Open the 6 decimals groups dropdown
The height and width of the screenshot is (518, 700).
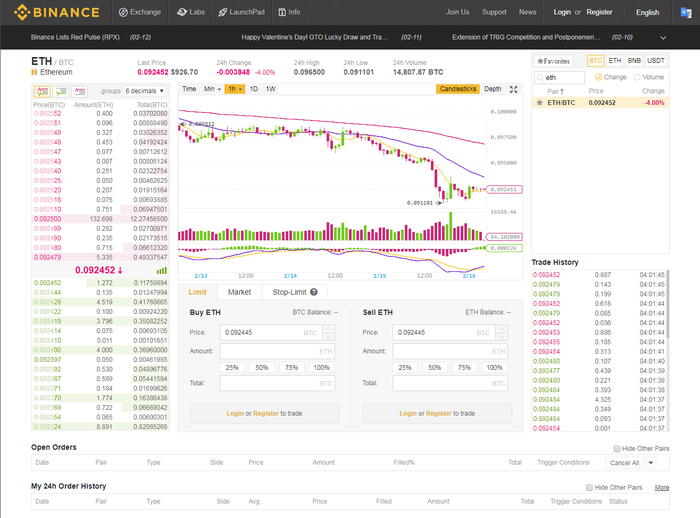pyautogui.click(x=145, y=91)
